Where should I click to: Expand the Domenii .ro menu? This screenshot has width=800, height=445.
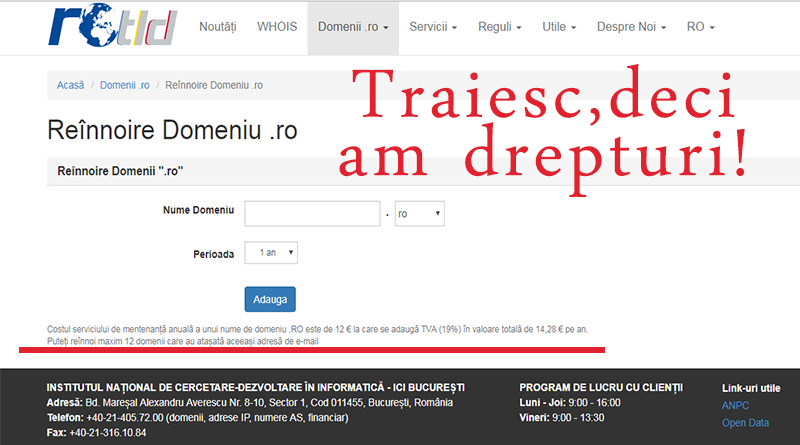[353, 27]
